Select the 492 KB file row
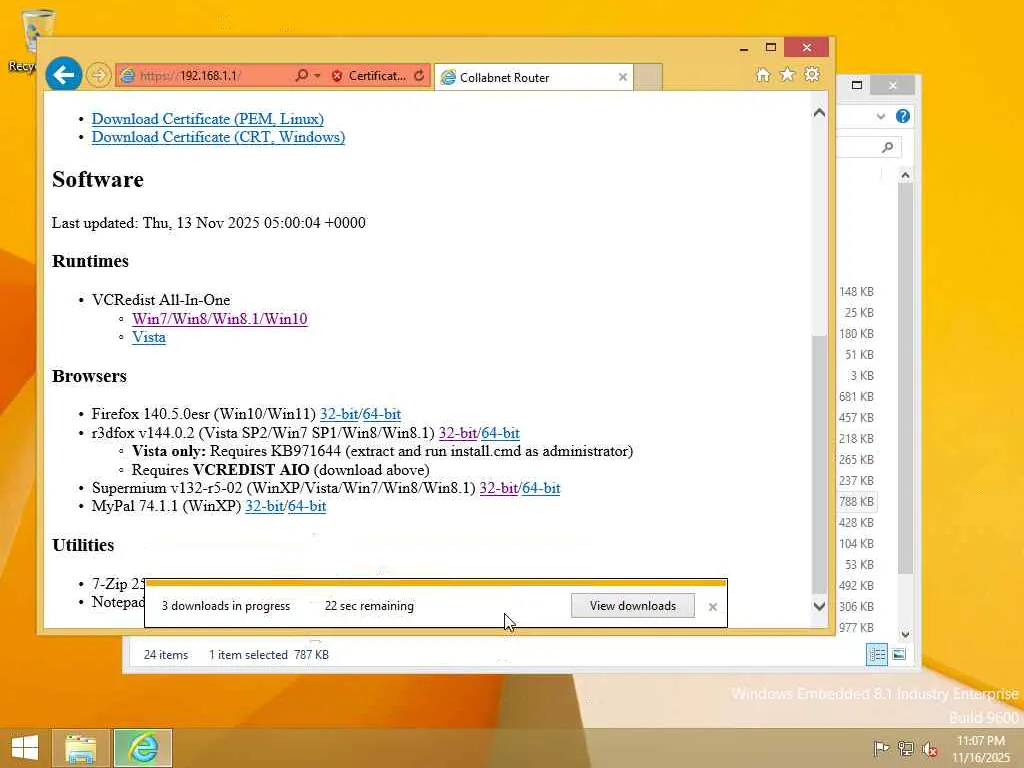Image resolution: width=1024 pixels, height=768 pixels. coord(857,586)
